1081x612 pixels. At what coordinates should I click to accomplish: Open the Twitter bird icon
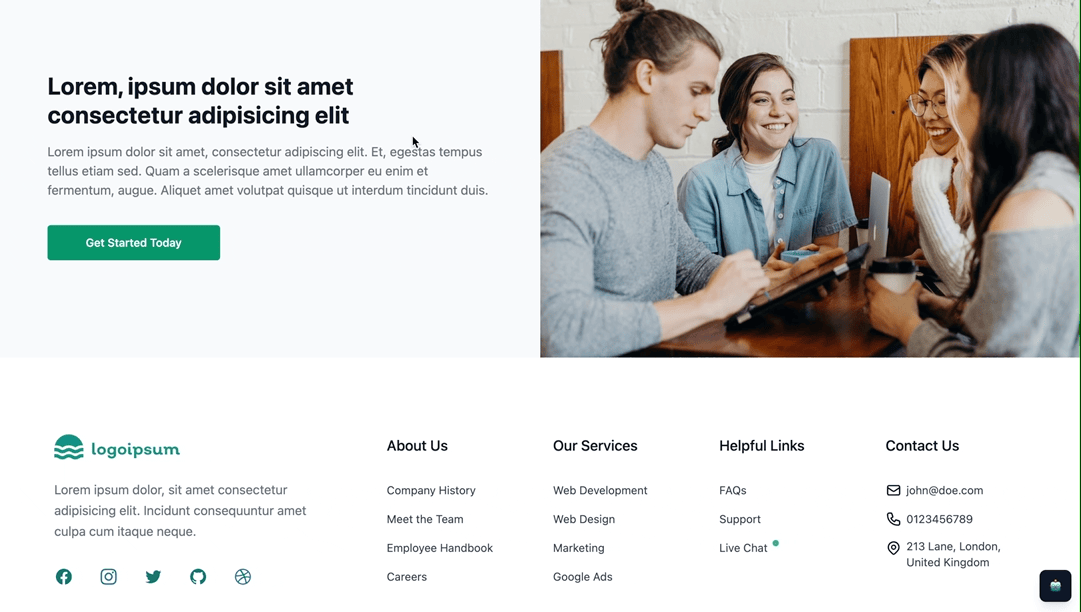[153, 576]
